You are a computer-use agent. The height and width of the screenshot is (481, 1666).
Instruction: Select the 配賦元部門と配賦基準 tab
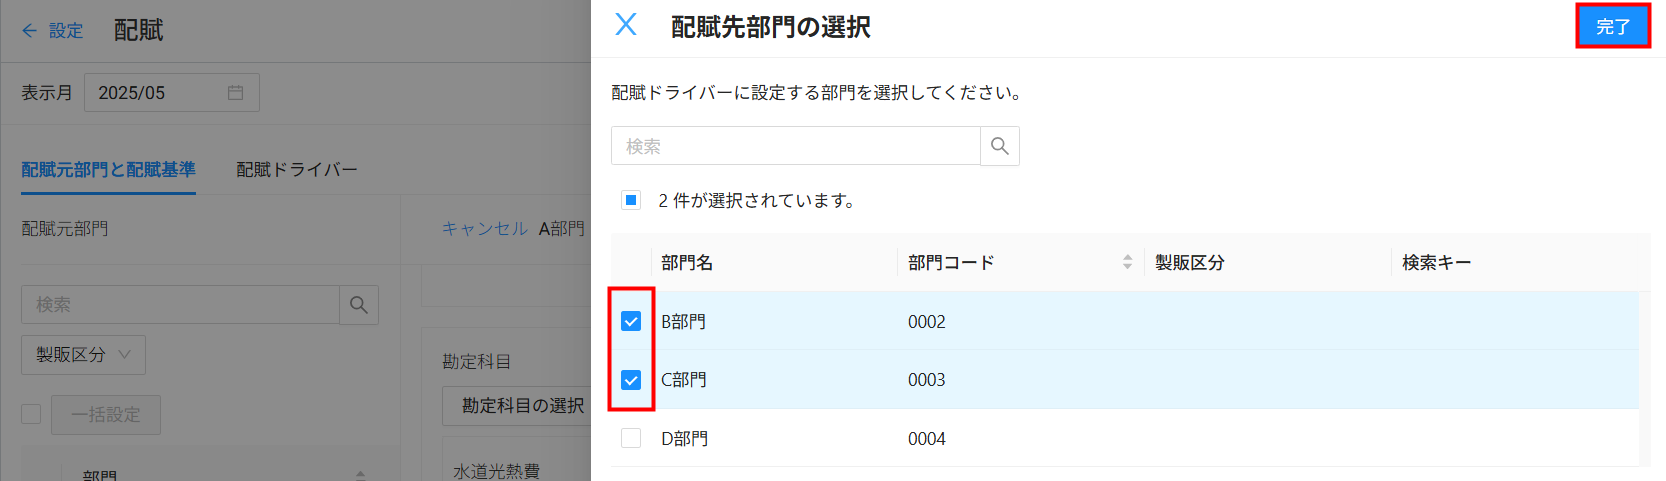point(108,170)
